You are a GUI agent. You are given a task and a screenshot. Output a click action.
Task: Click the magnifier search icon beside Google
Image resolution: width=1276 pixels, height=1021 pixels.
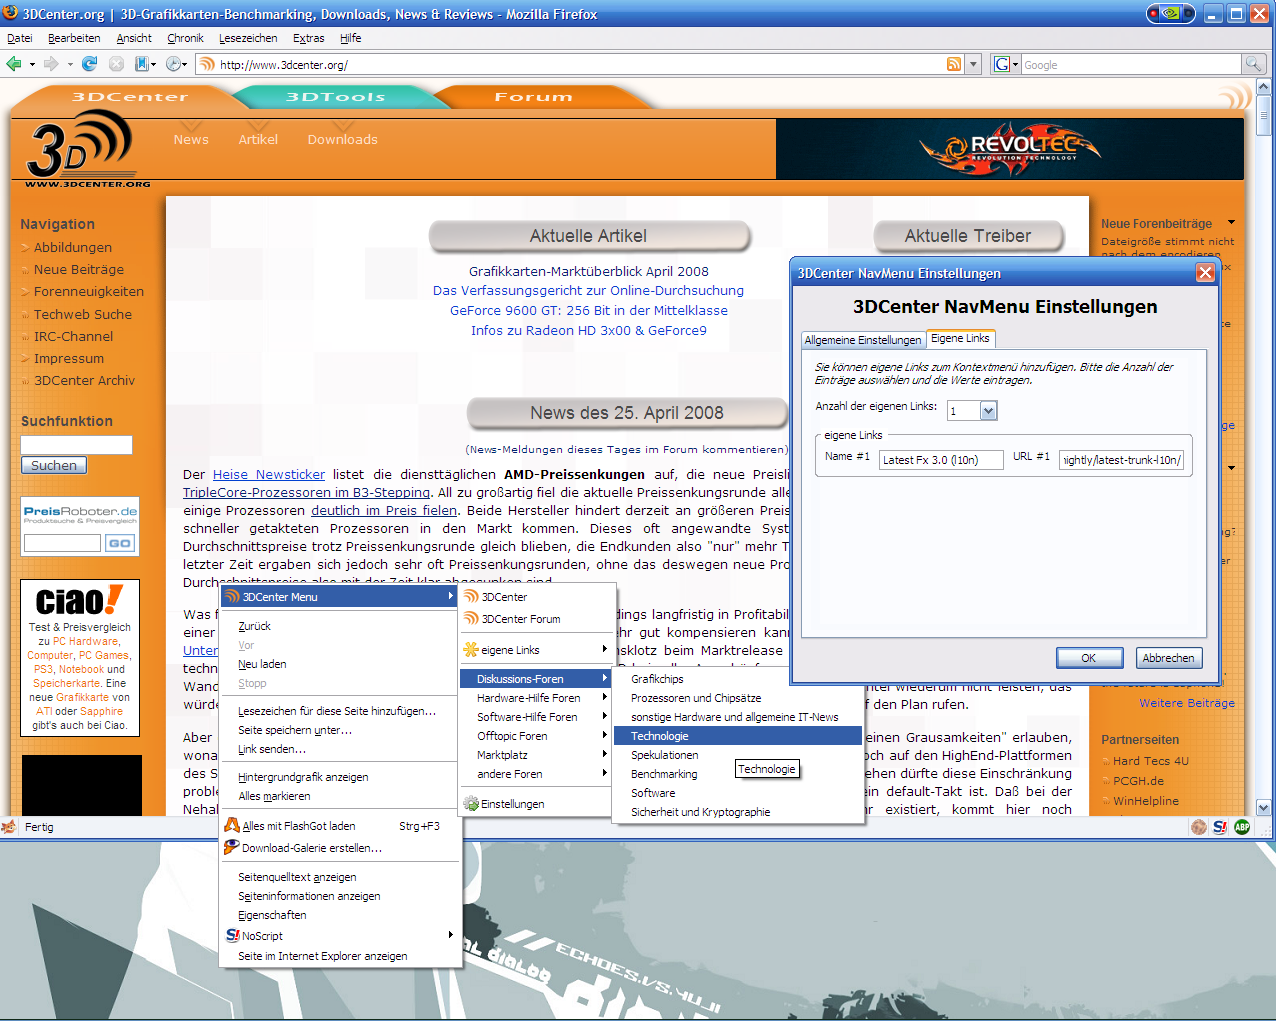click(x=1252, y=64)
